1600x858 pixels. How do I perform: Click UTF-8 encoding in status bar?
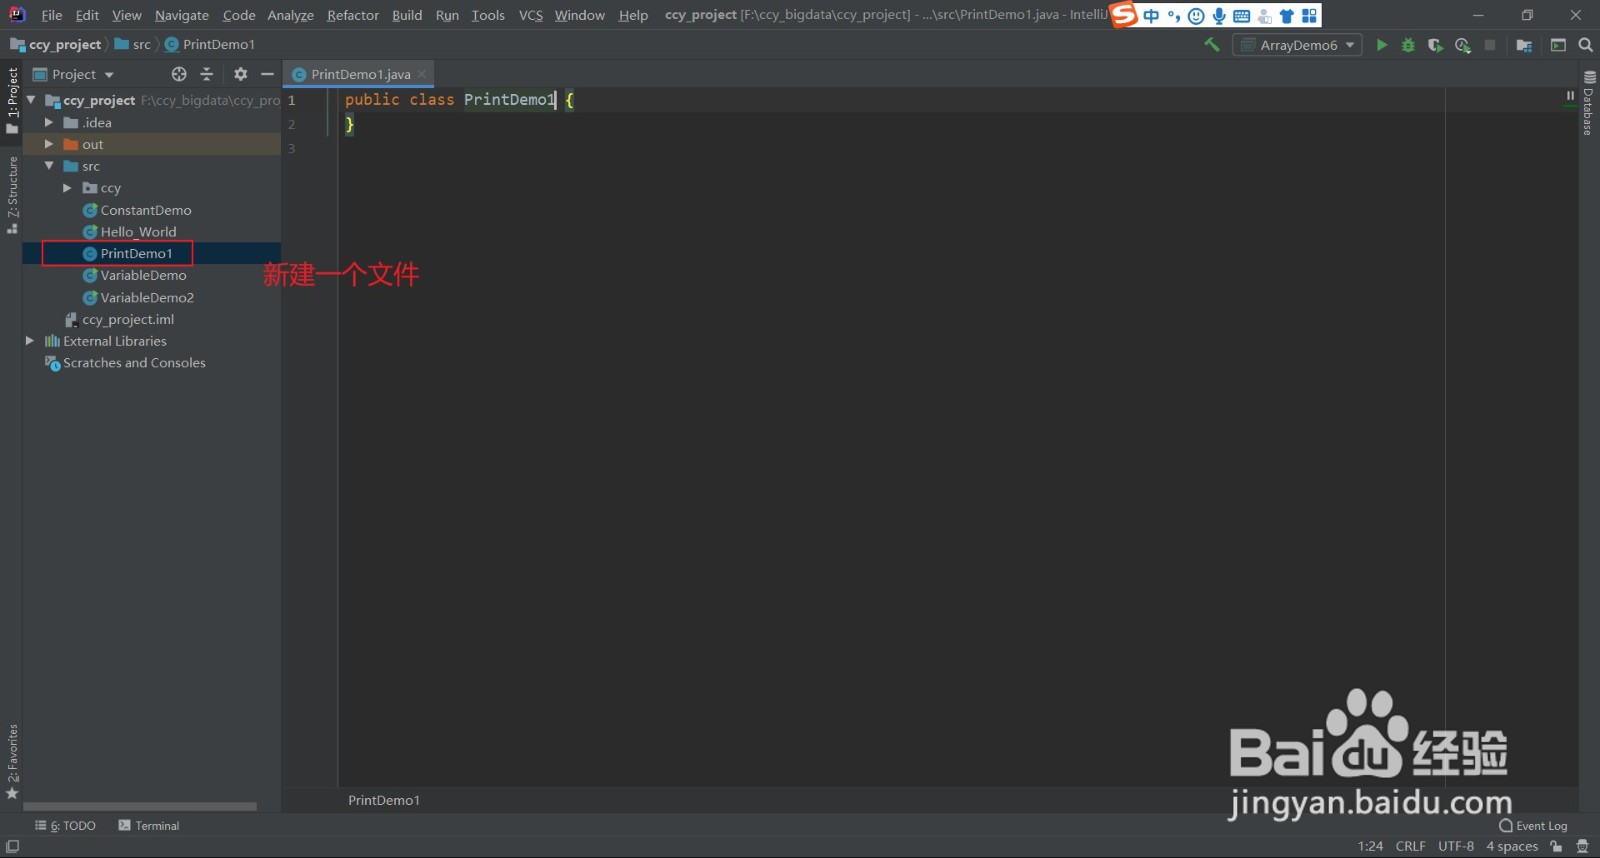(x=1456, y=846)
